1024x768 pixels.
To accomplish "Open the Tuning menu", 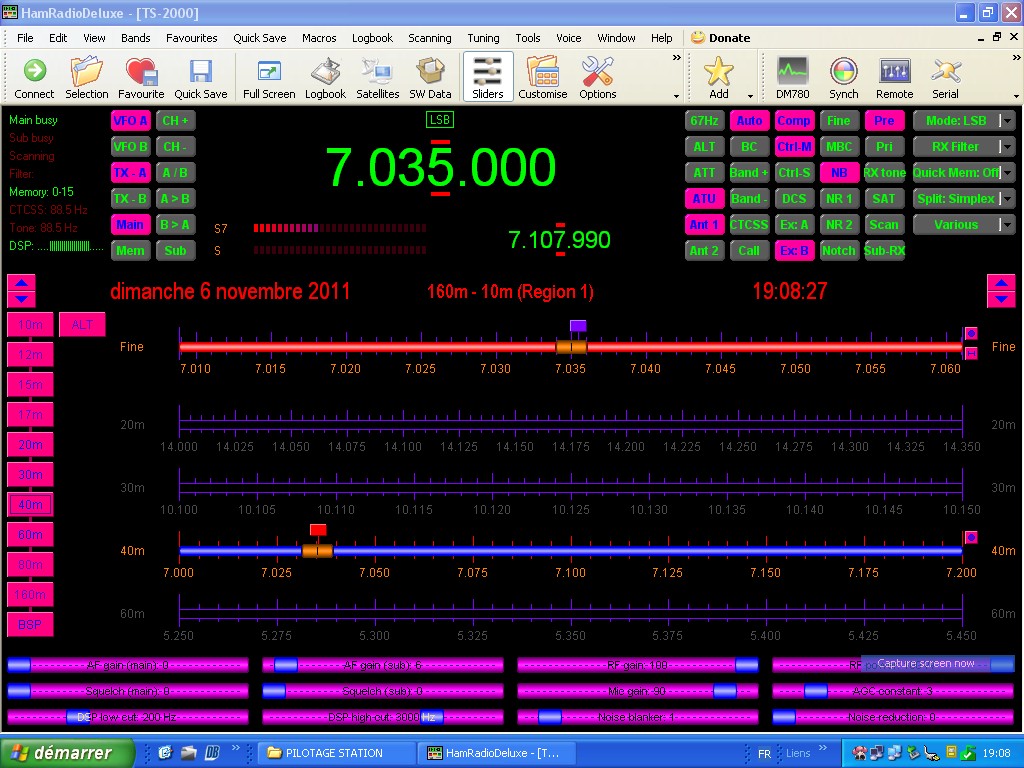I will 483,38.
